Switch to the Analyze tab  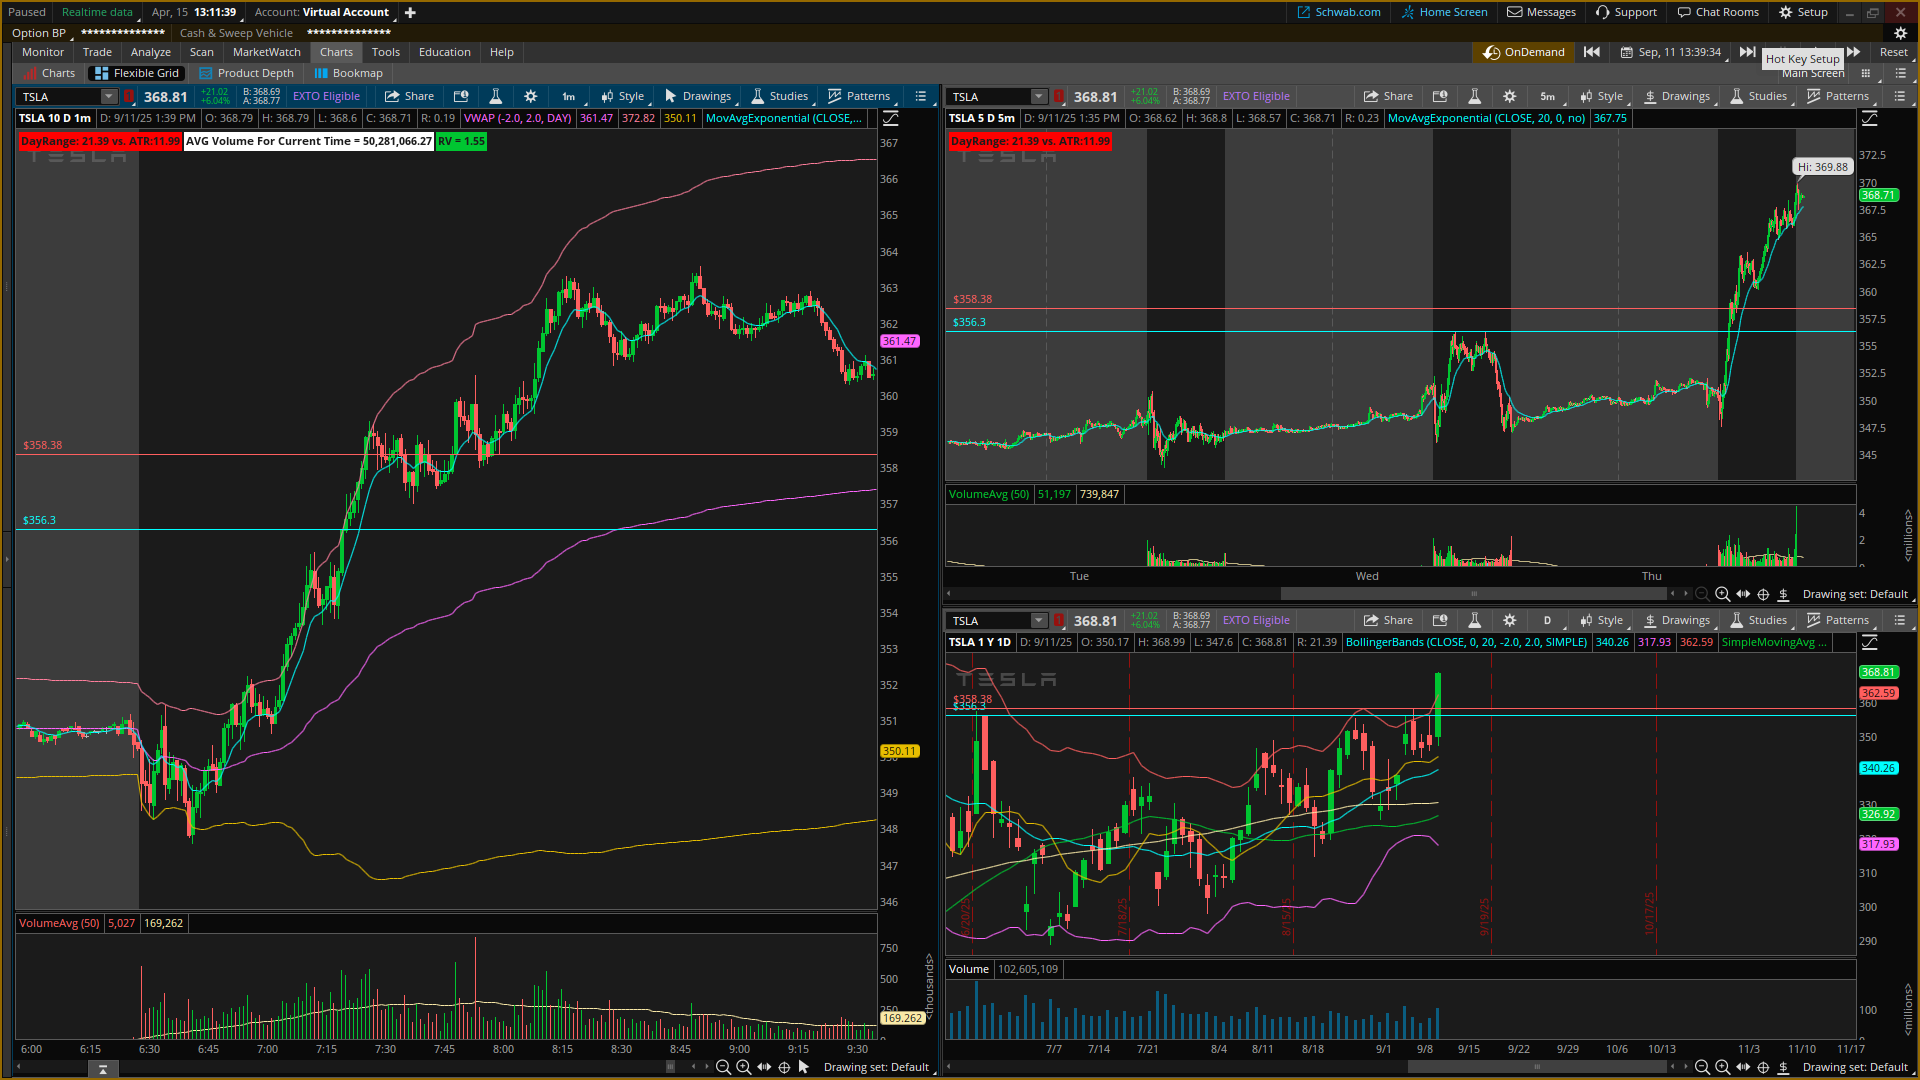[151, 52]
